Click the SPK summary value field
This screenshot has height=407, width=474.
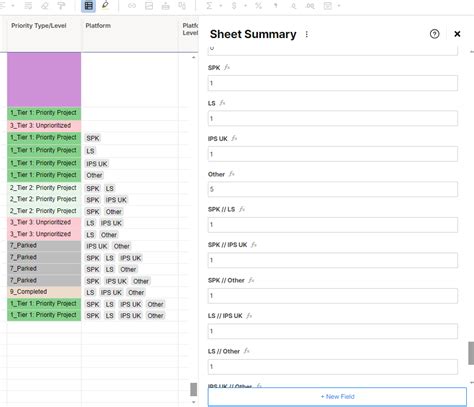333,83
